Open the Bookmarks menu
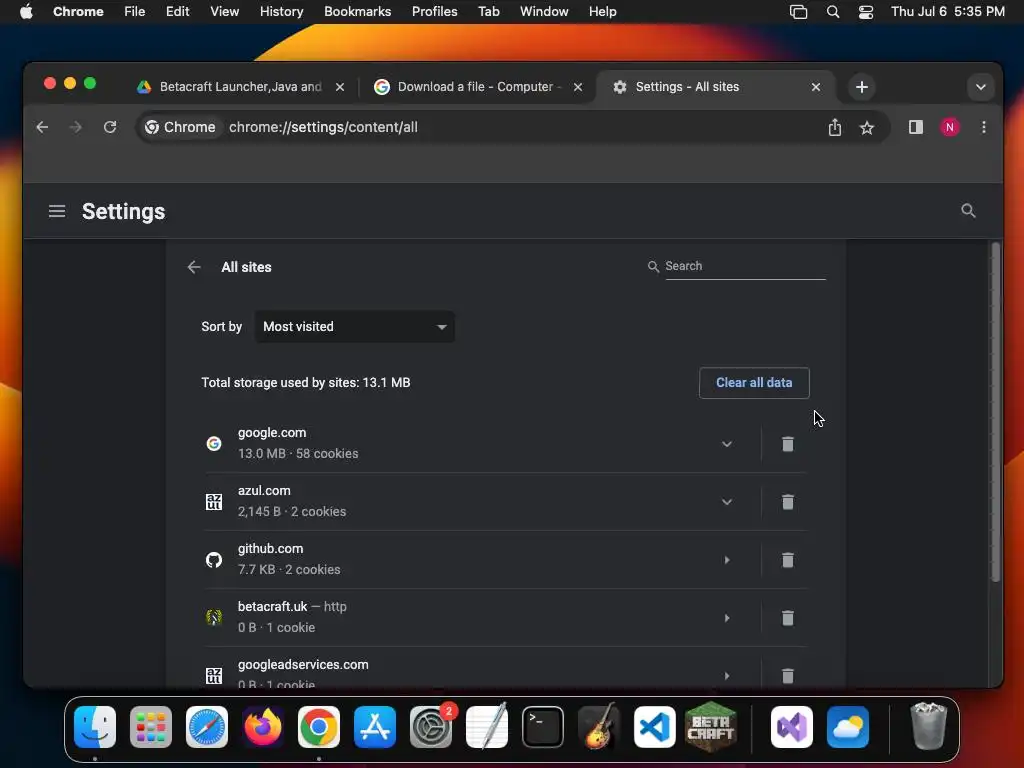 click(x=357, y=12)
